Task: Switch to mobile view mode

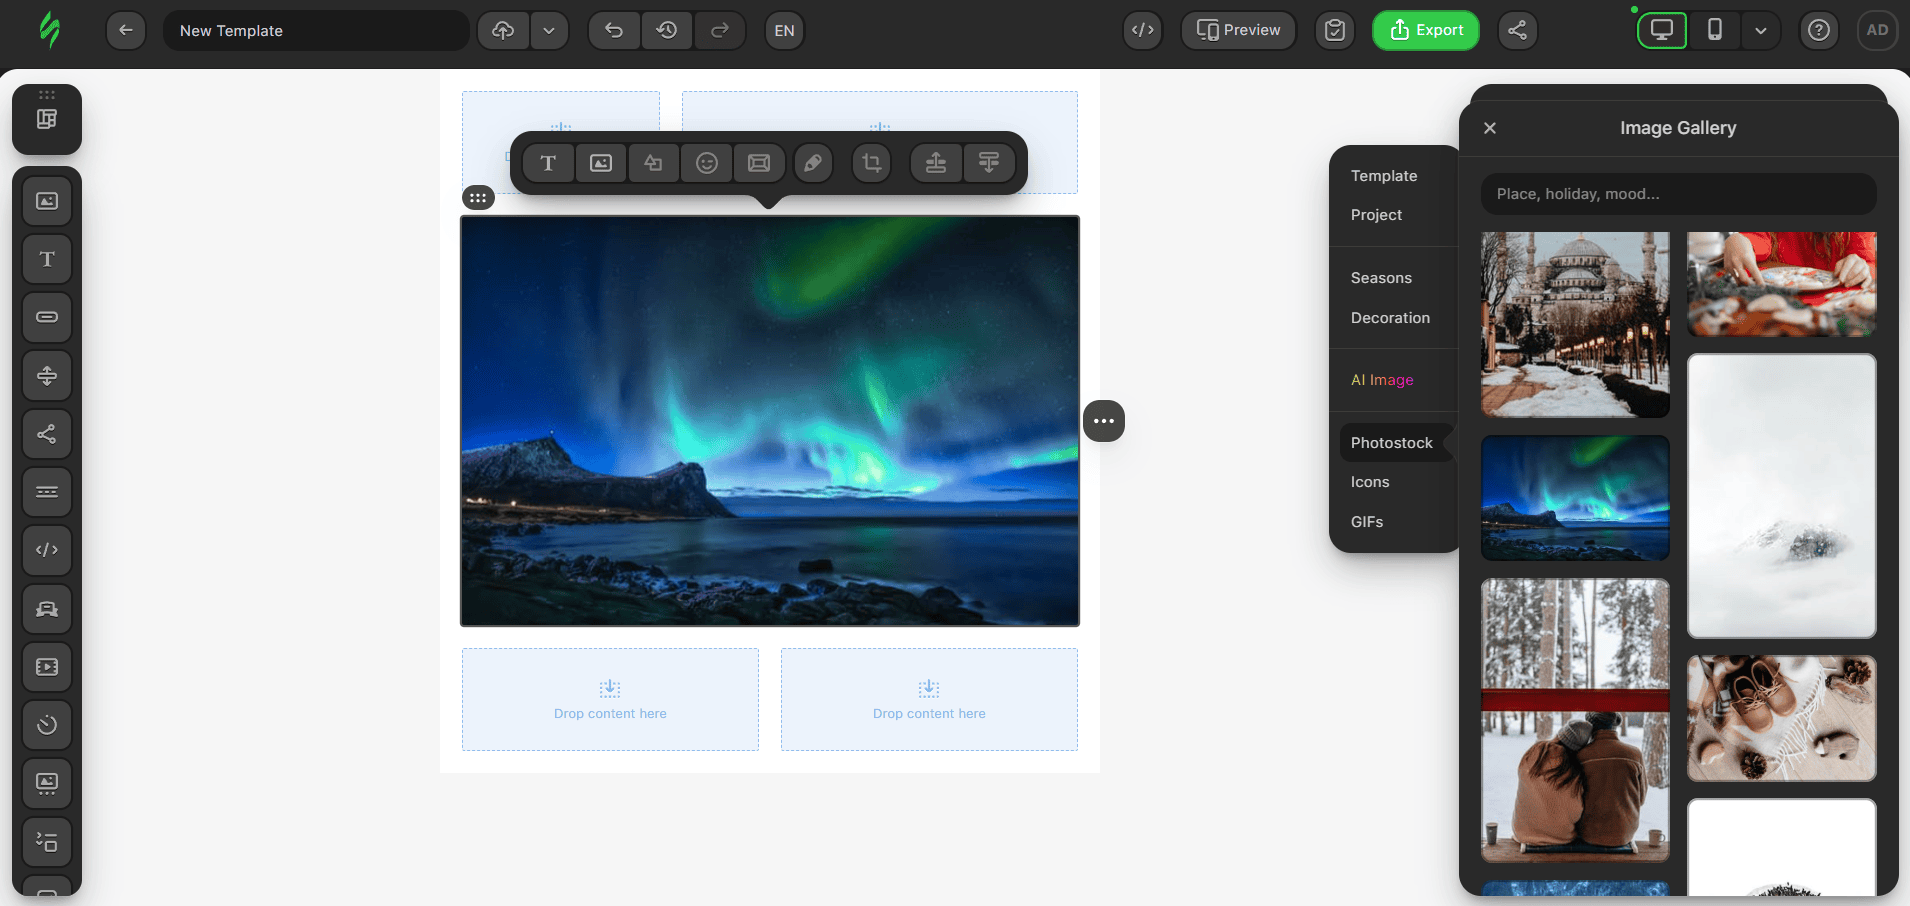Action: pos(1714,30)
